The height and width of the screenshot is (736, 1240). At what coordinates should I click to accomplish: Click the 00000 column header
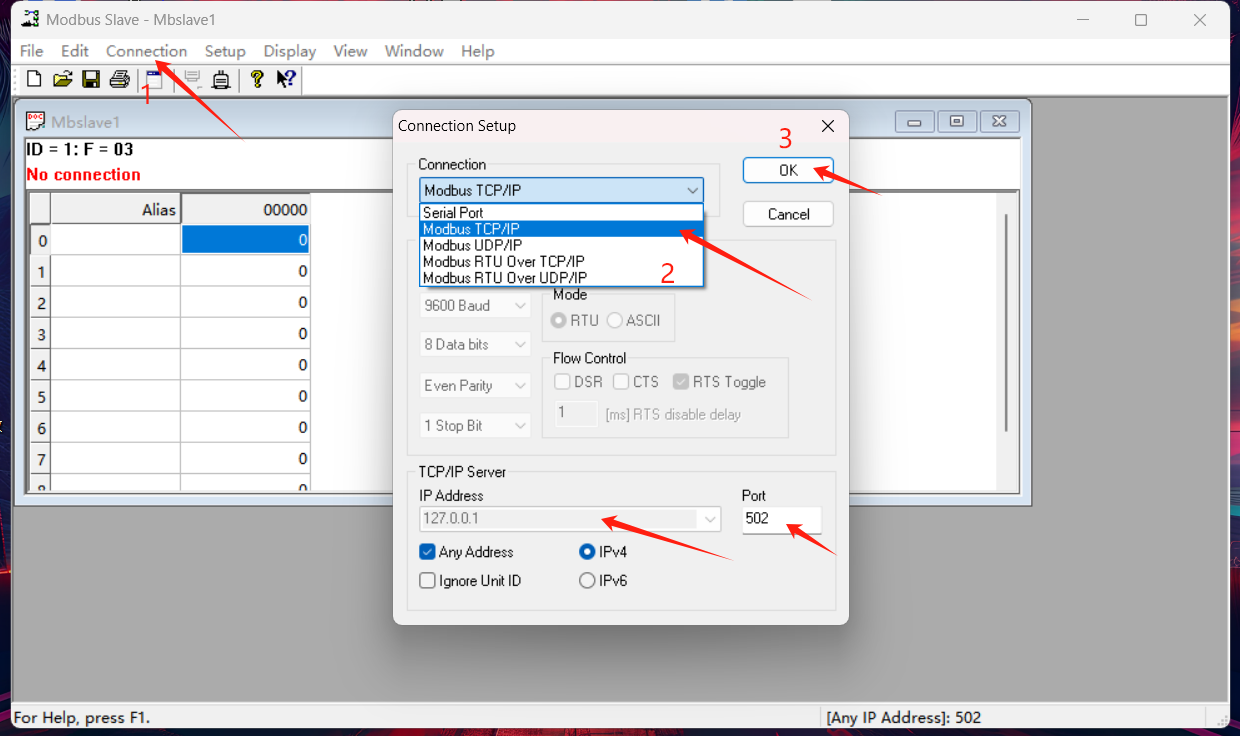(246, 210)
